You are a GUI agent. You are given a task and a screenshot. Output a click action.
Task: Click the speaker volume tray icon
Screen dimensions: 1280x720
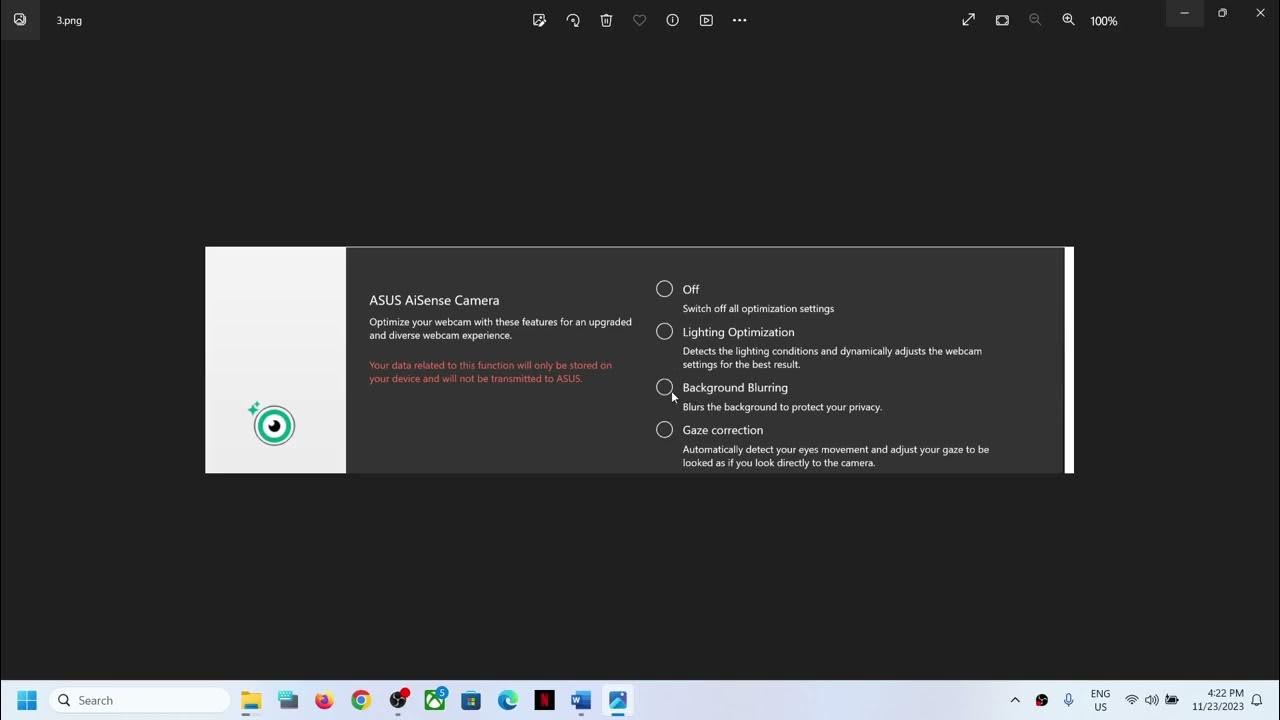[x=1151, y=700]
